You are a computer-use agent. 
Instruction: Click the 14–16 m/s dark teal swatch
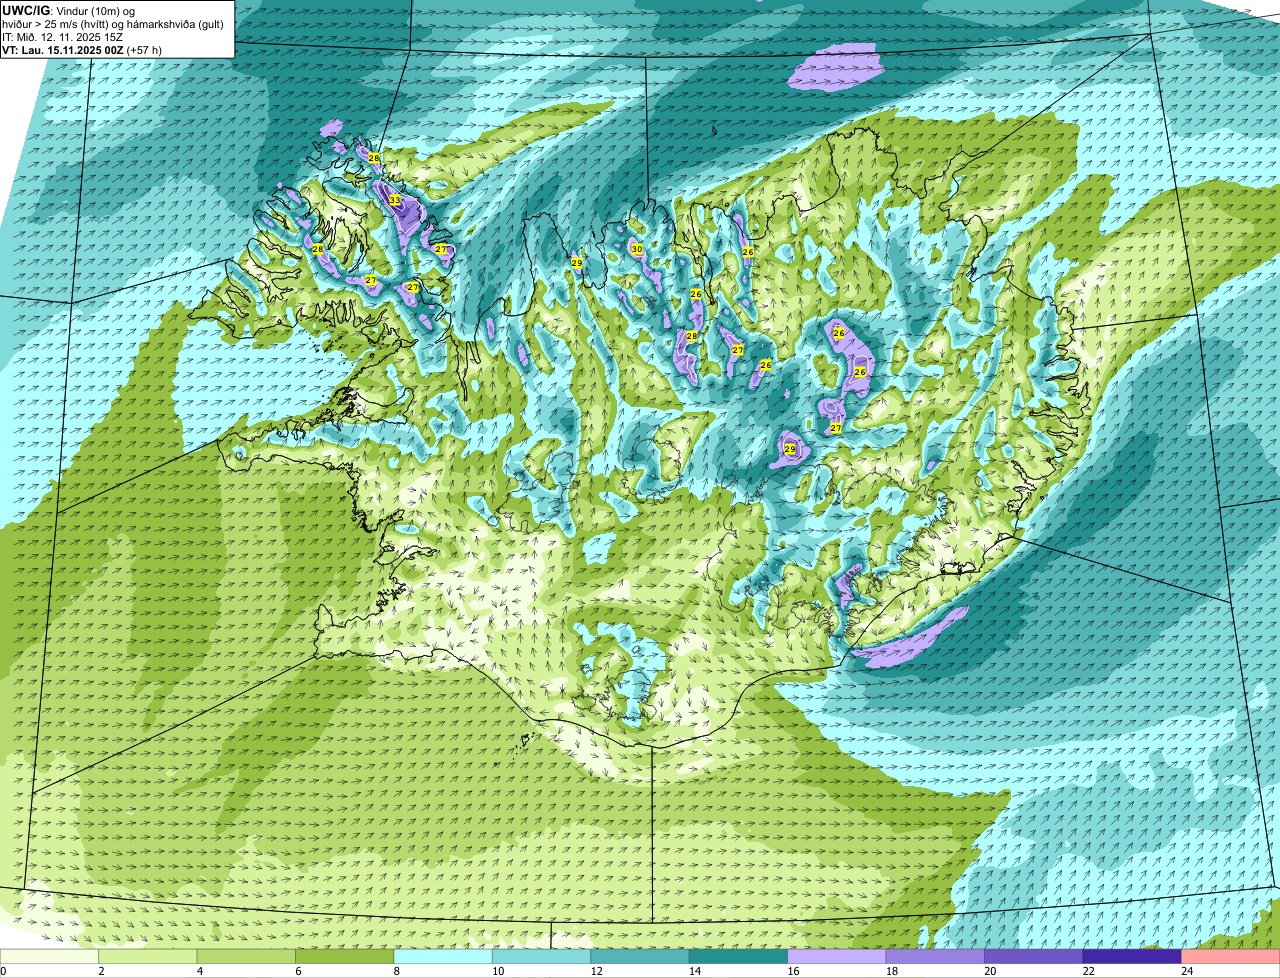pos(739,956)
